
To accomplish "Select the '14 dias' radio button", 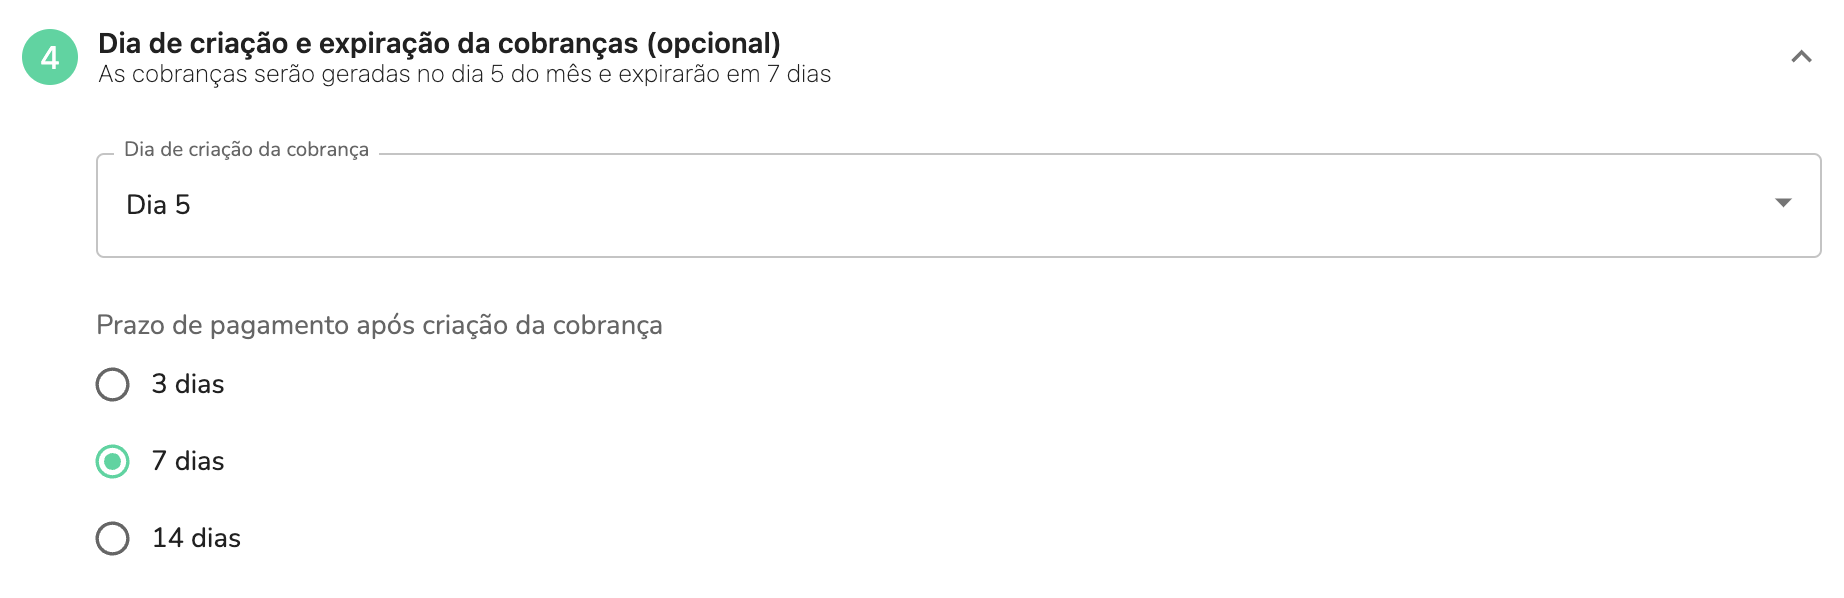I will pyautogui.click(x=112, y=538).
